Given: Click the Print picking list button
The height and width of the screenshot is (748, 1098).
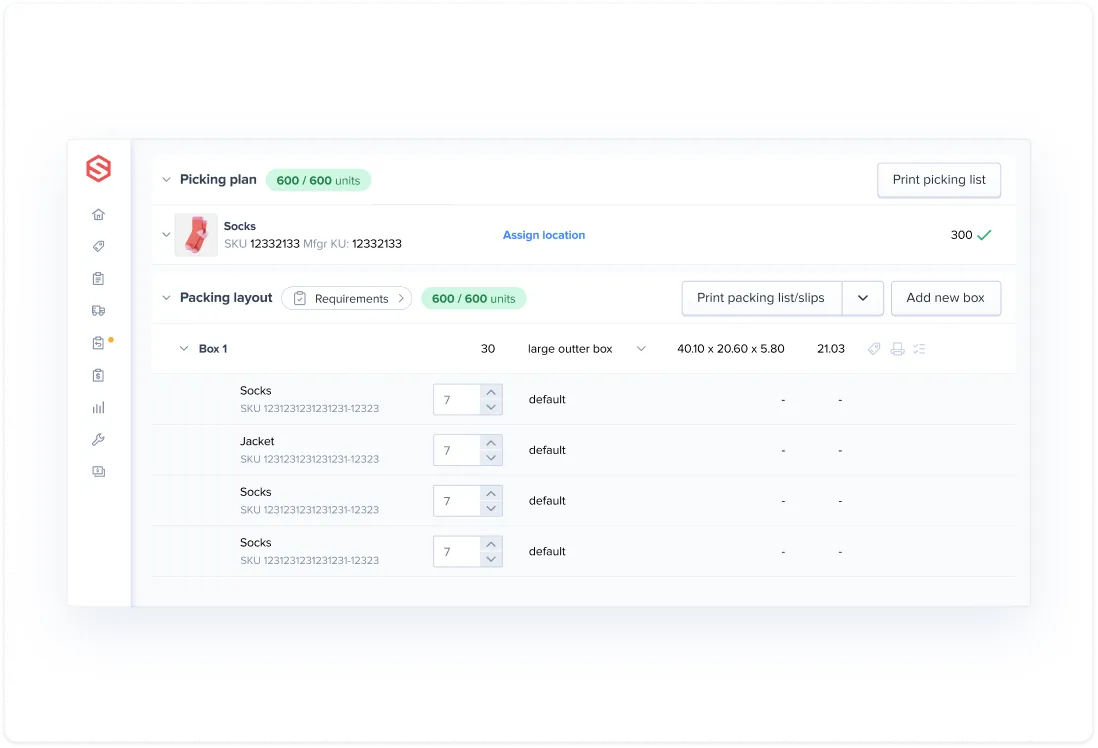Looking at the screenshot, I should click(x=938, y=180).
